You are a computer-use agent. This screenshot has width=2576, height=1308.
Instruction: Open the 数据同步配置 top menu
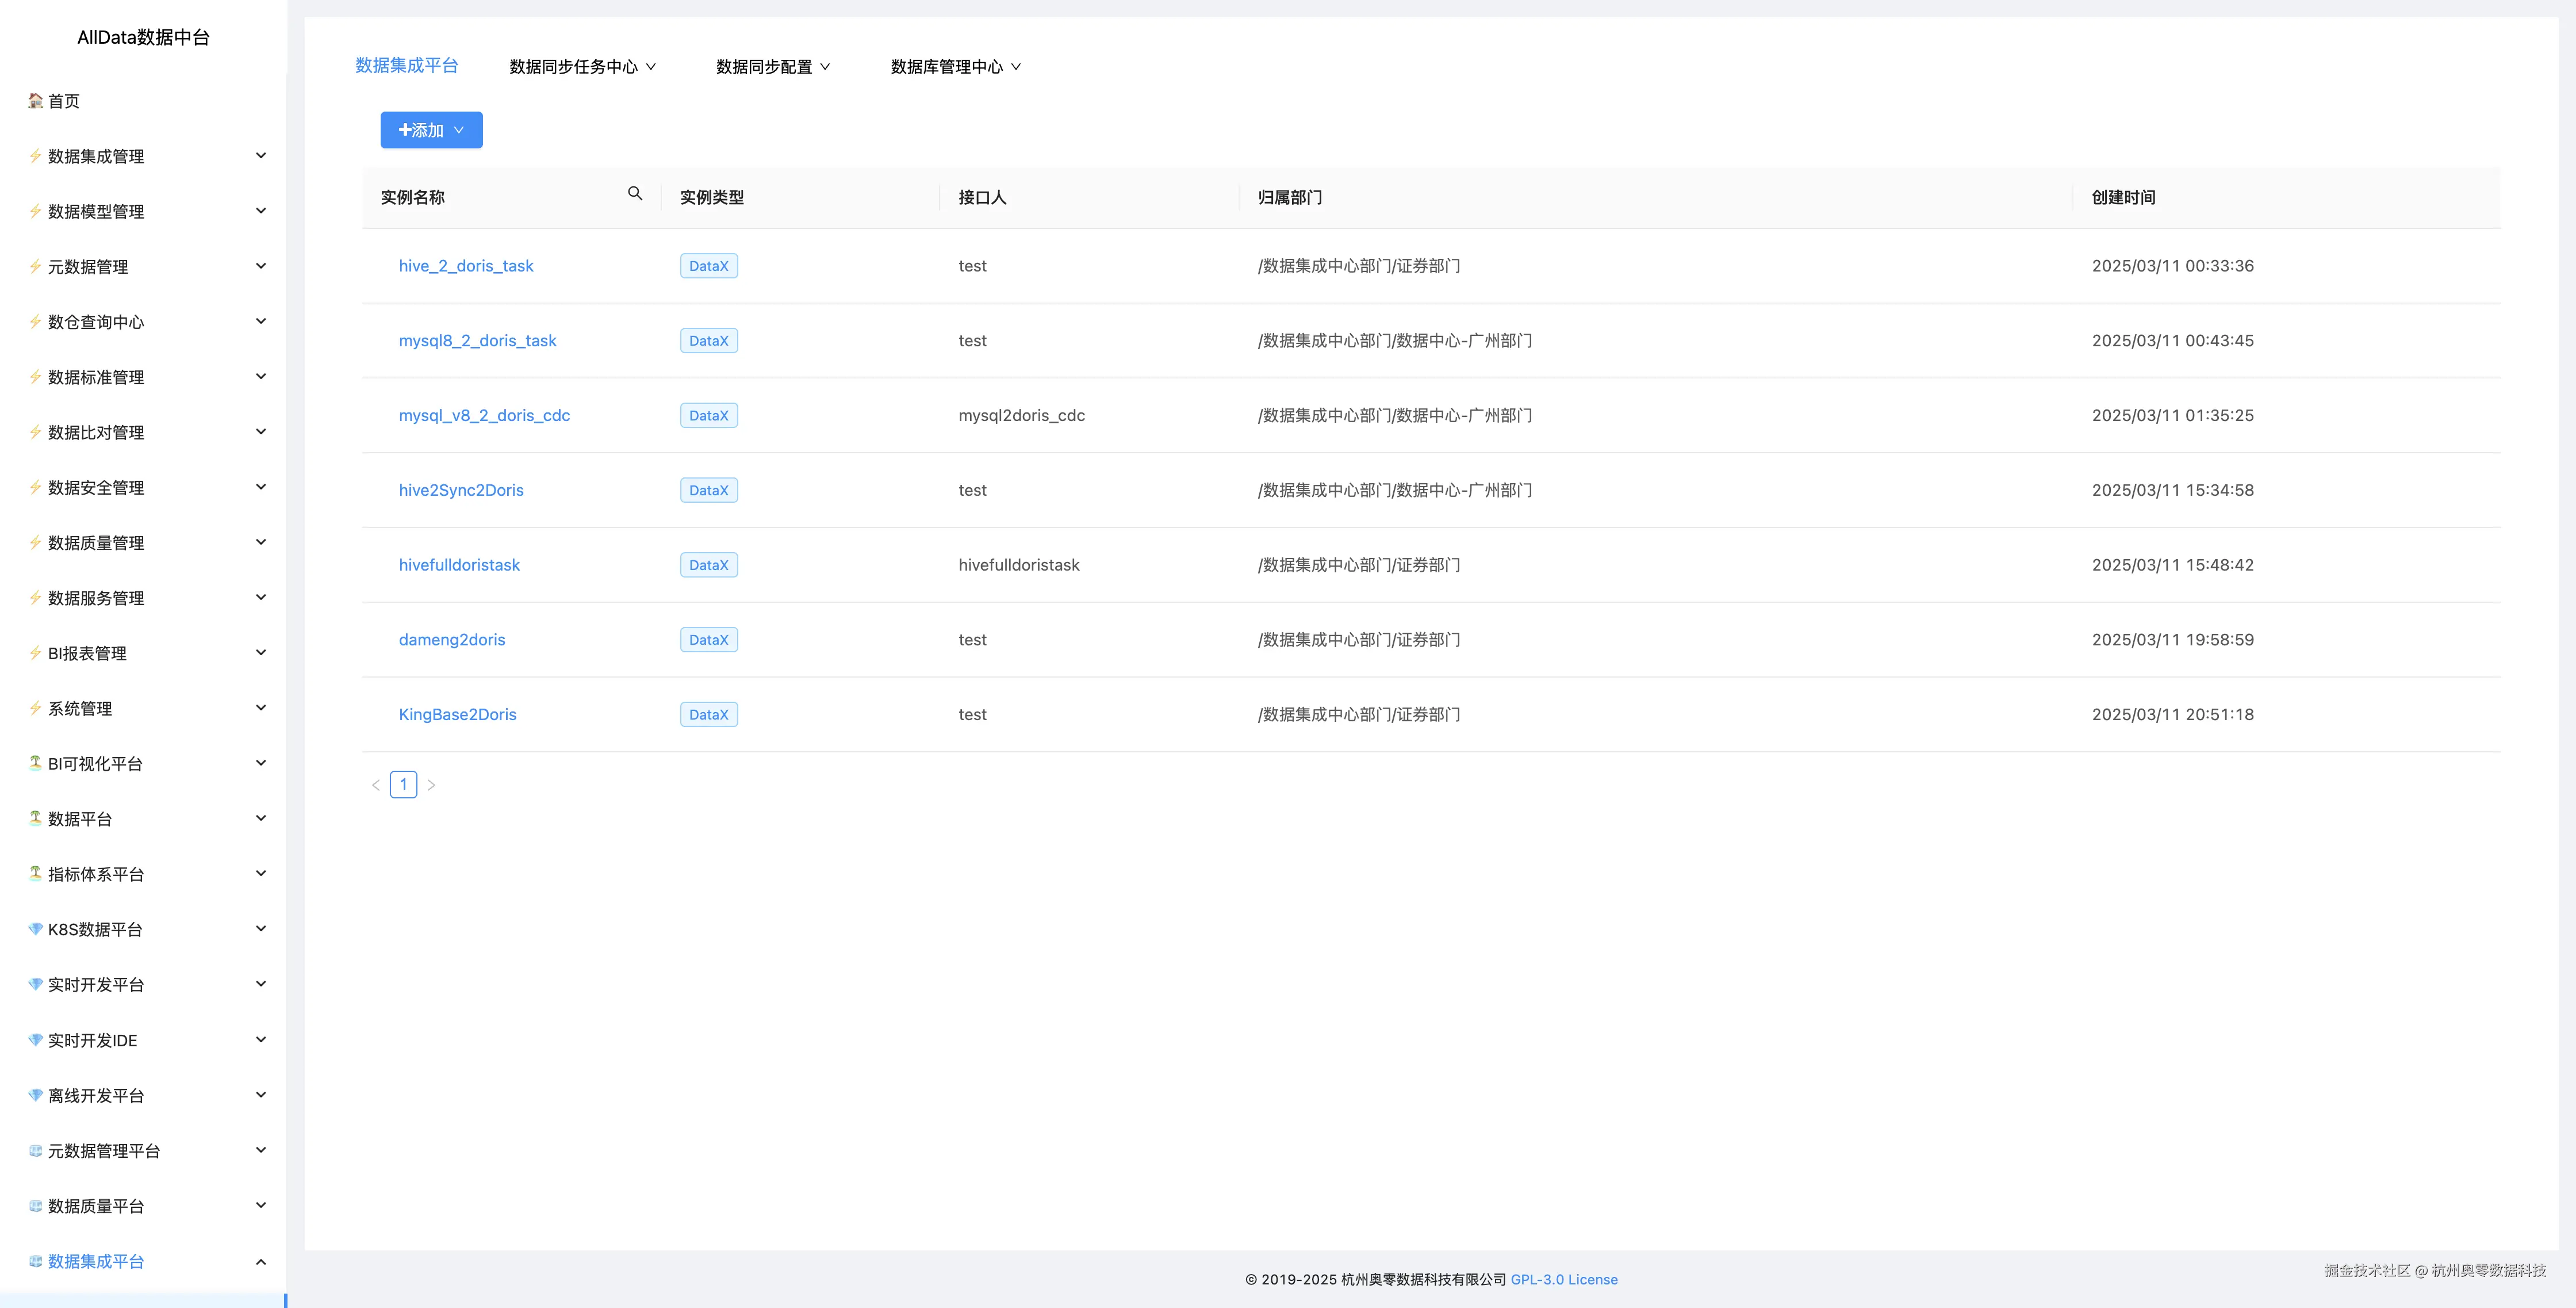coord(772,67)
